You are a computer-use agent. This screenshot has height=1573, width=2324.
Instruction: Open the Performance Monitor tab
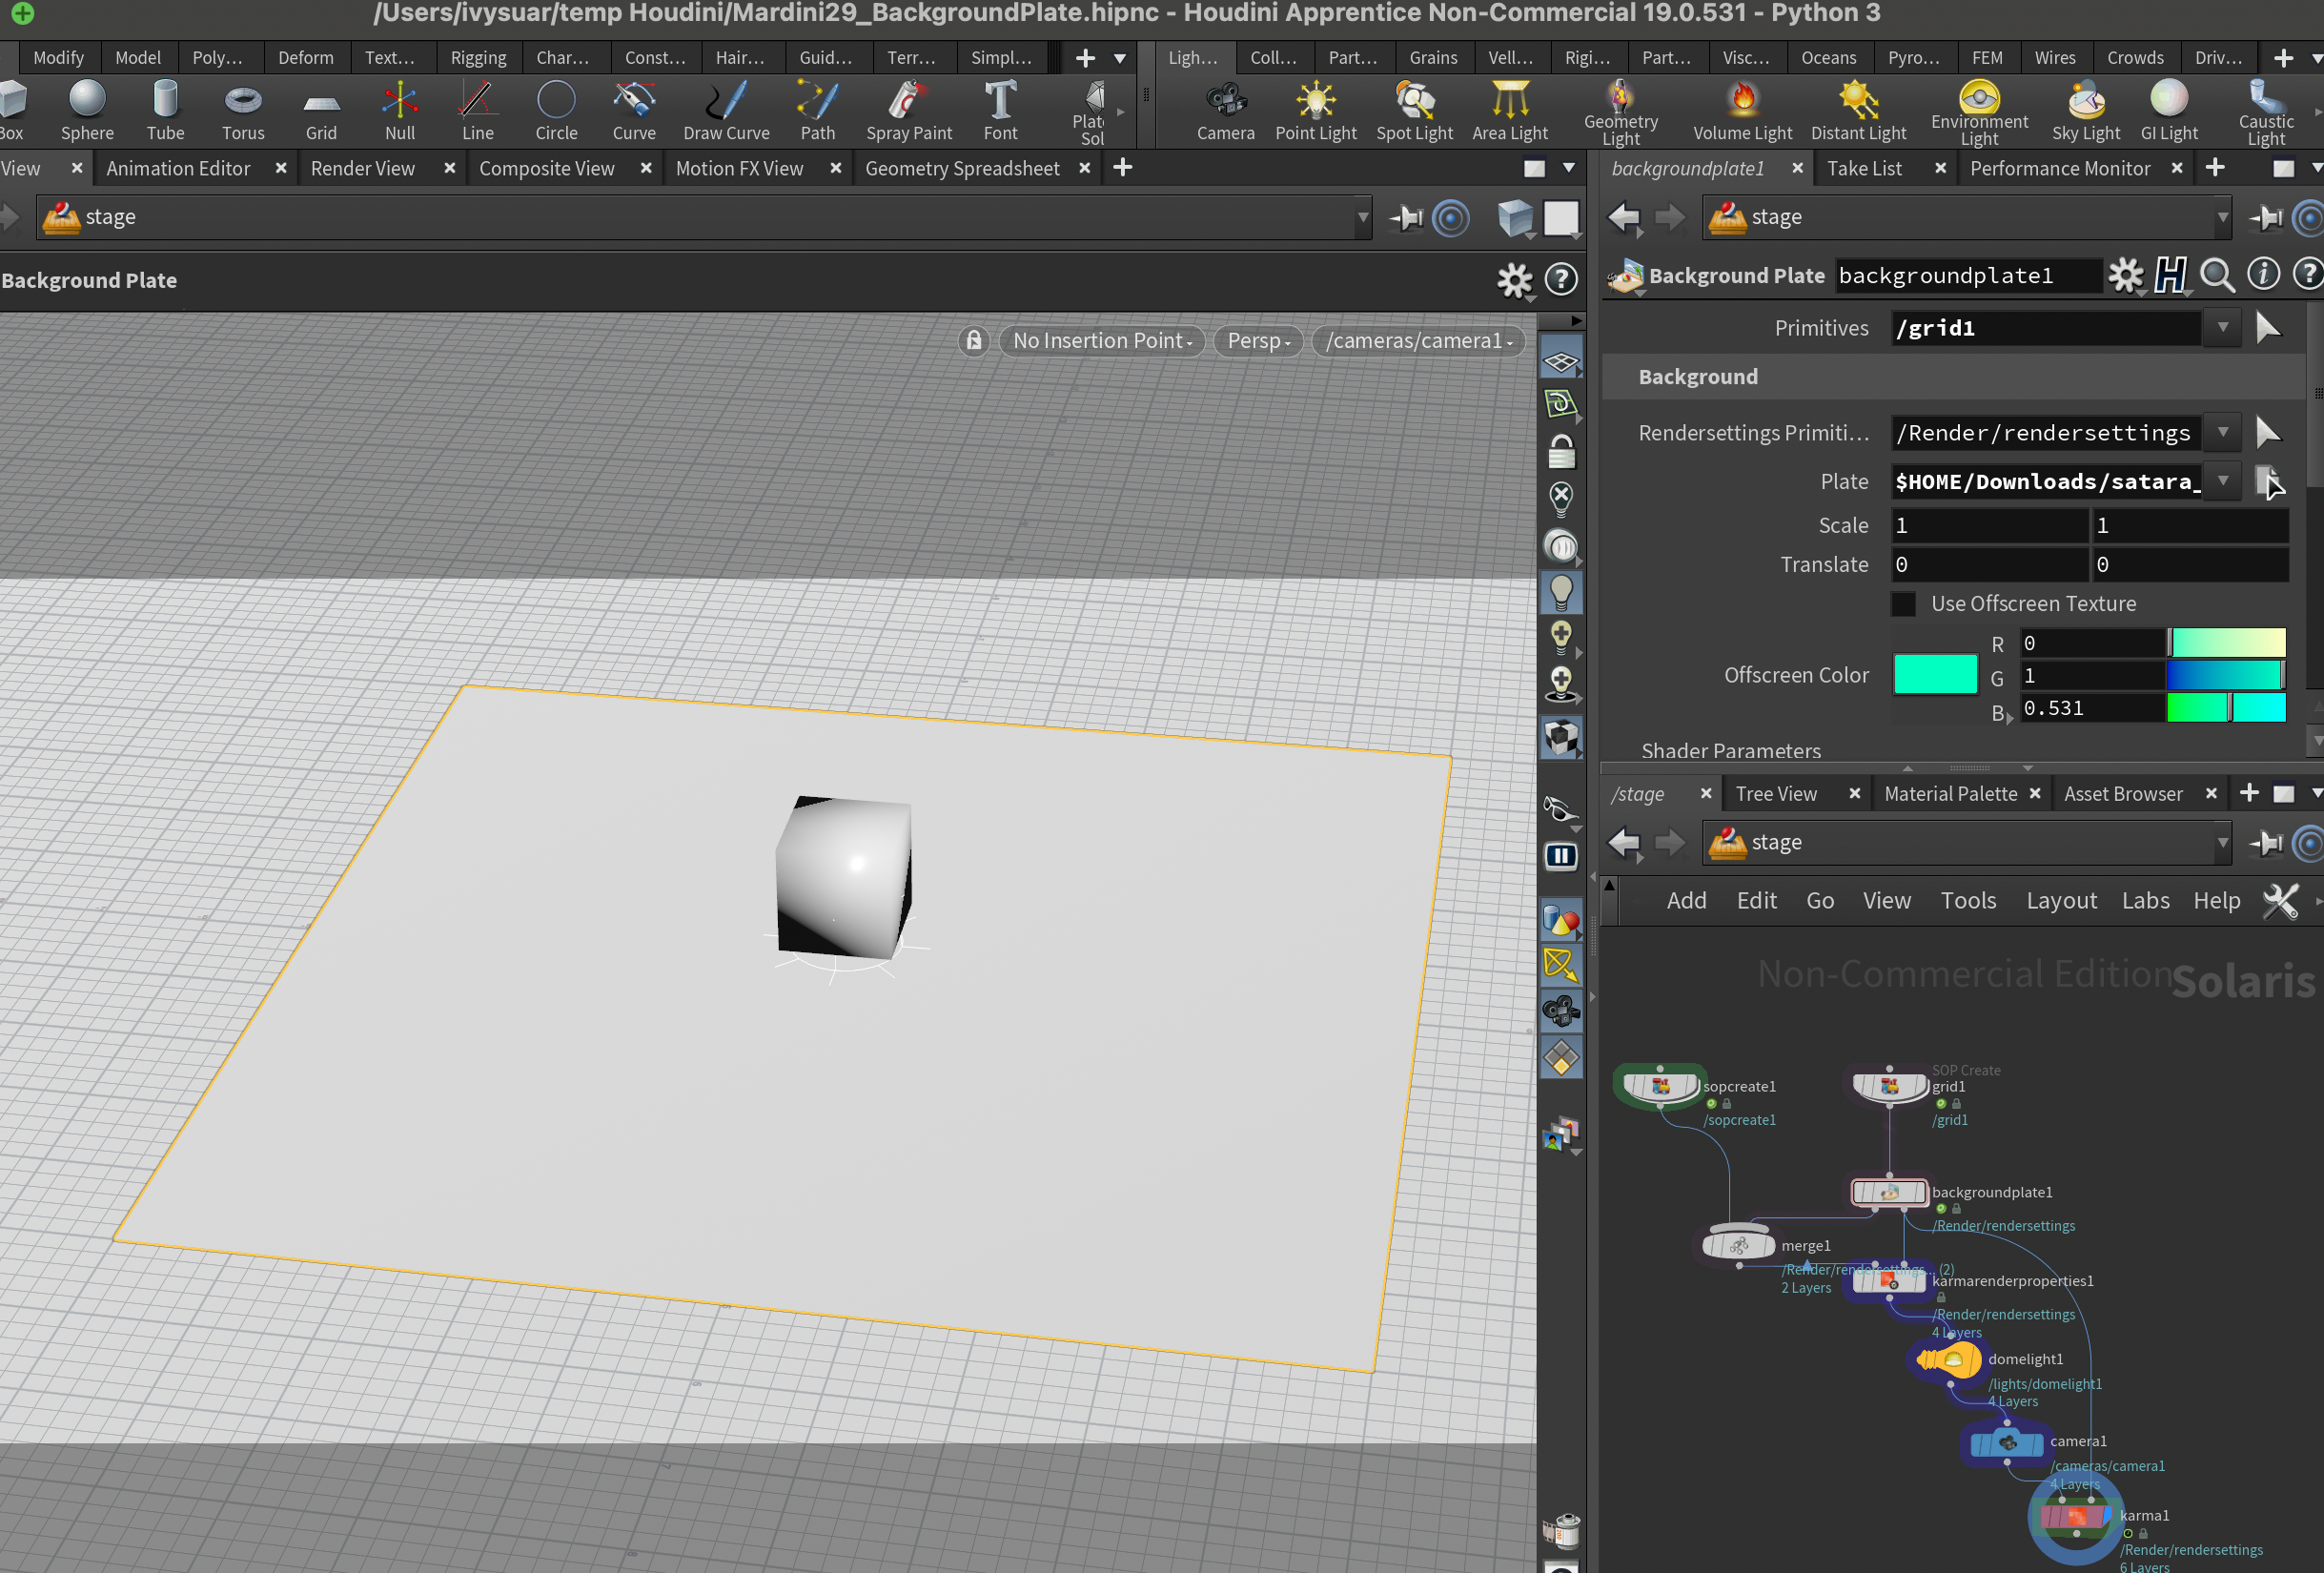pos(2060,168)
